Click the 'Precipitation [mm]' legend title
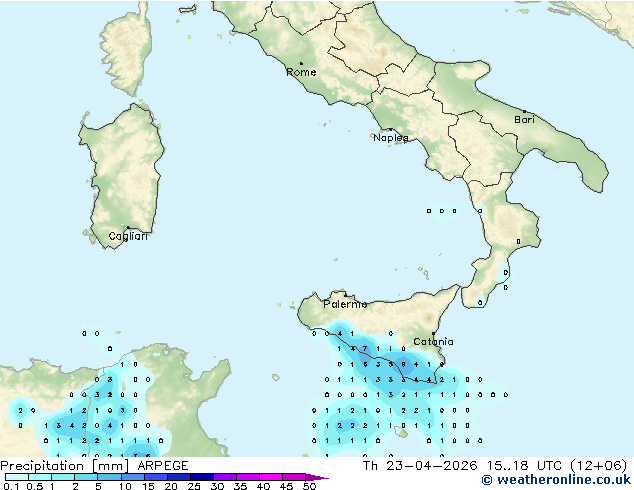Screen dimensions: 634x490 coord(65,466)
